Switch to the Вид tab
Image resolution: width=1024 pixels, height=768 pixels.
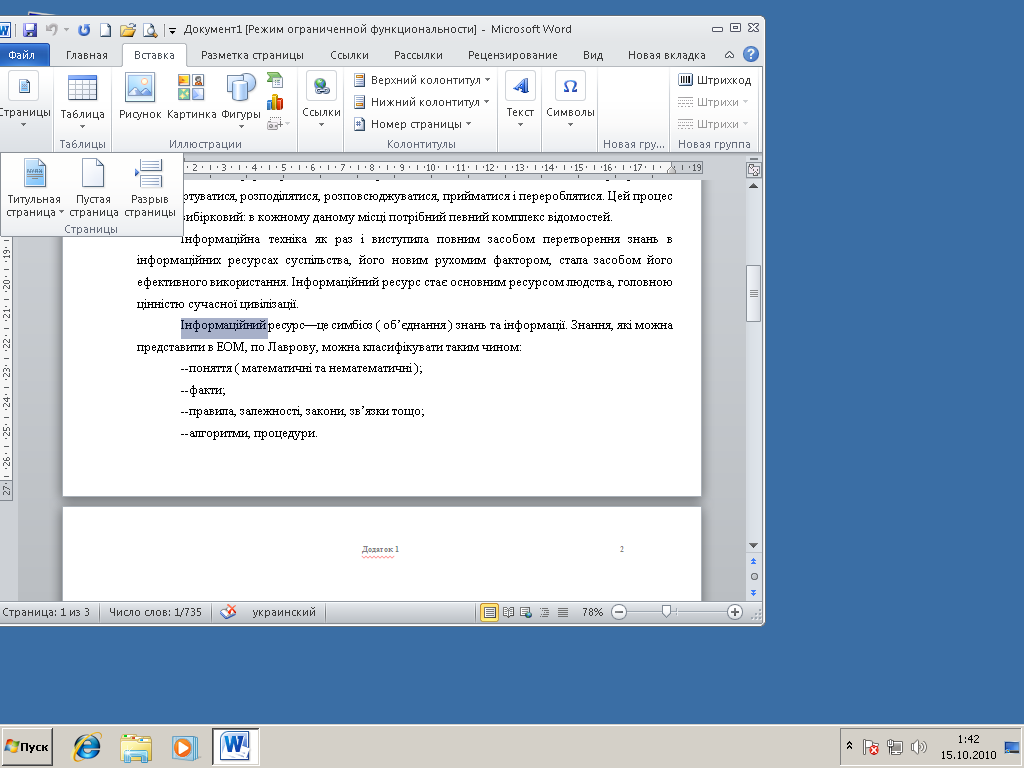pyautogui.click(x=593, y=55)
